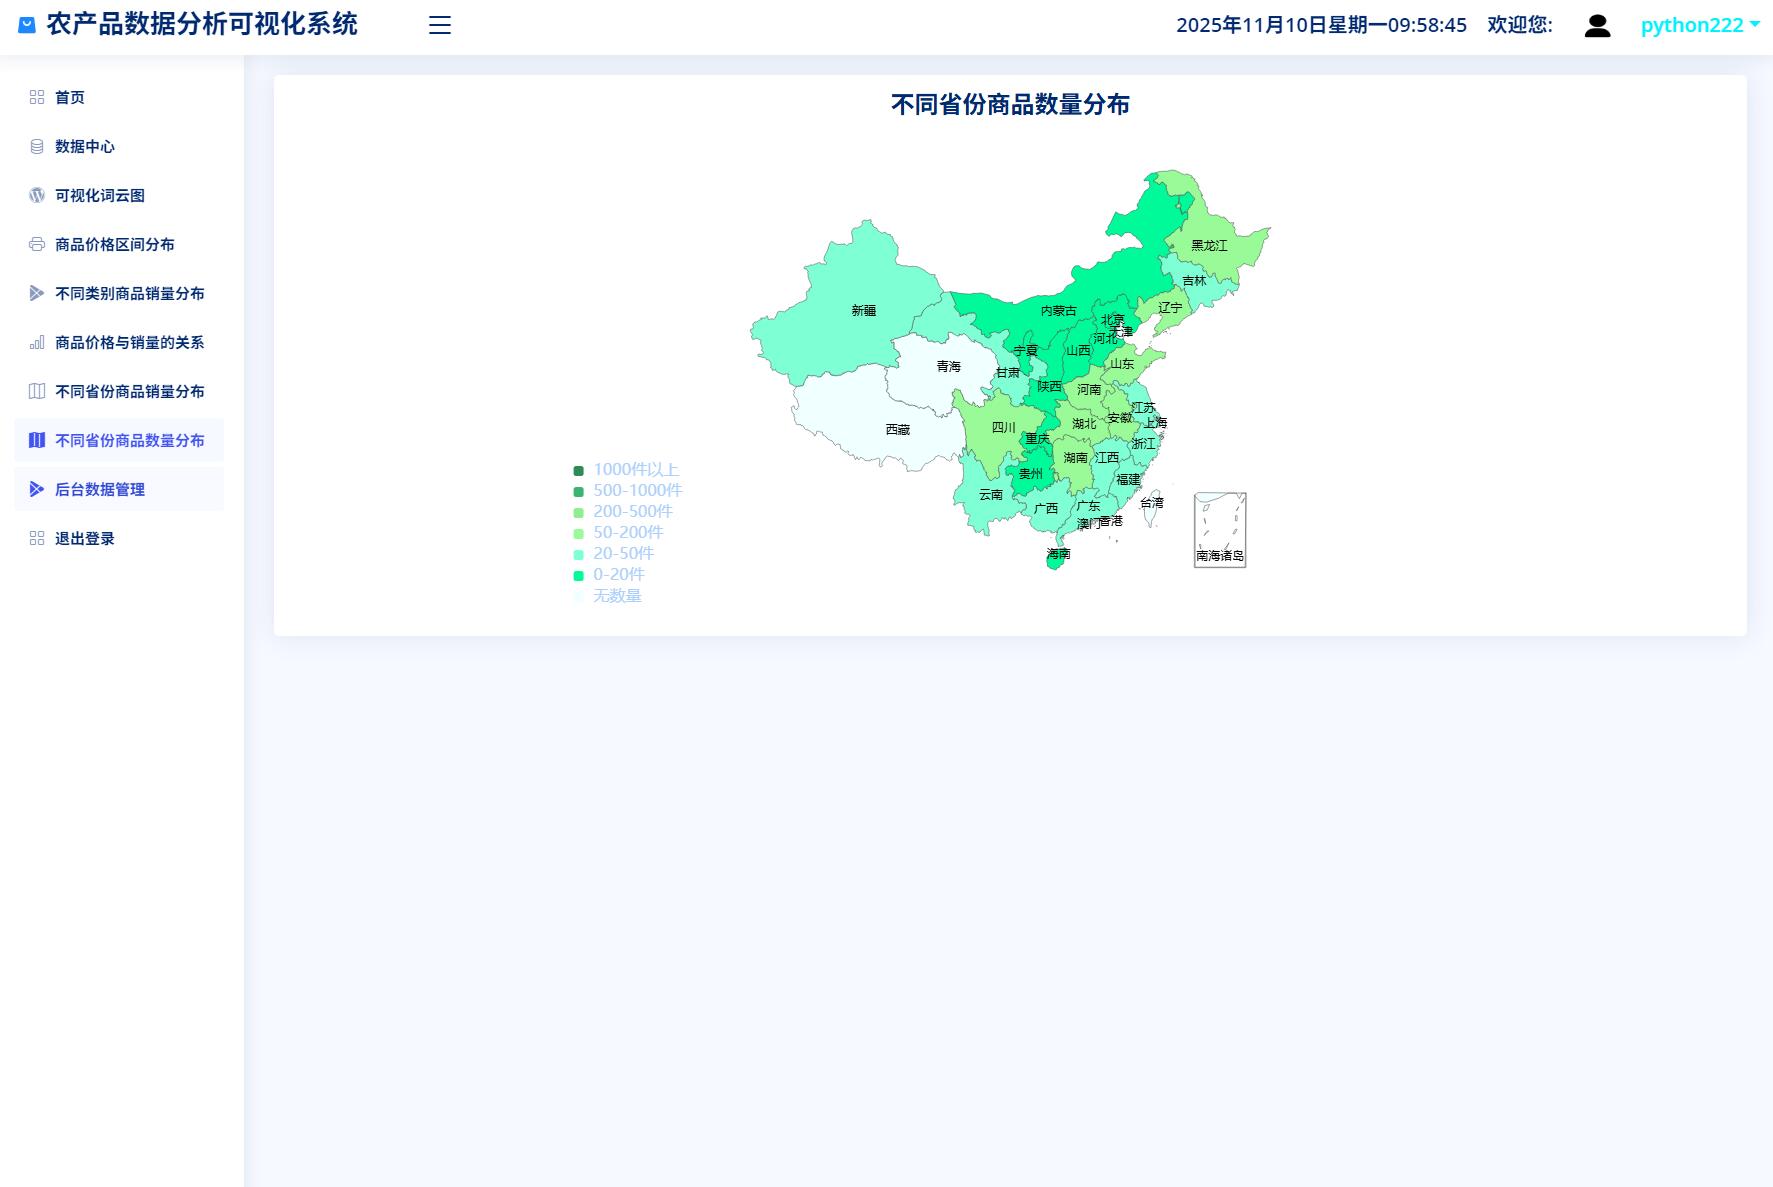This screenshot has height=1187, width=1773.
Task: Click 贵州 province on the map
Action: point(1032,475)
